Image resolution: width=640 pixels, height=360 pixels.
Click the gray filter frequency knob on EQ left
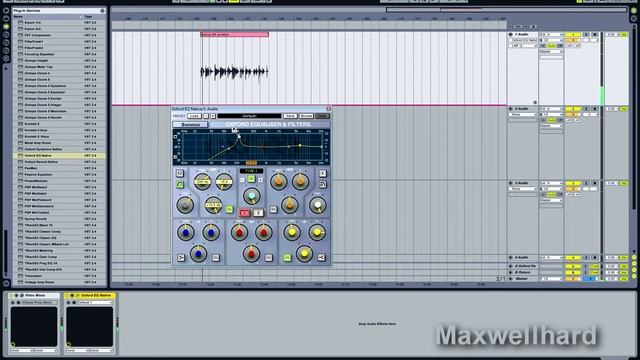pyautogui.click(x=185, y=205)
